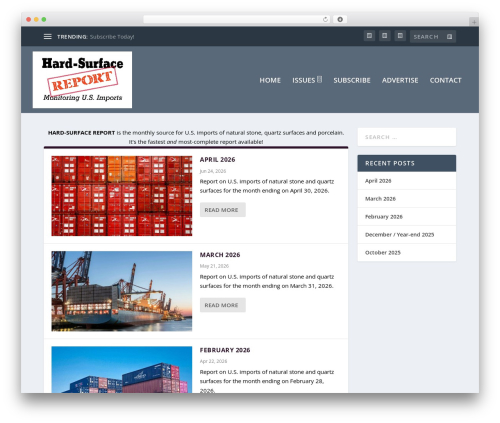Click the third social icon in top bar

click(400, 36)
